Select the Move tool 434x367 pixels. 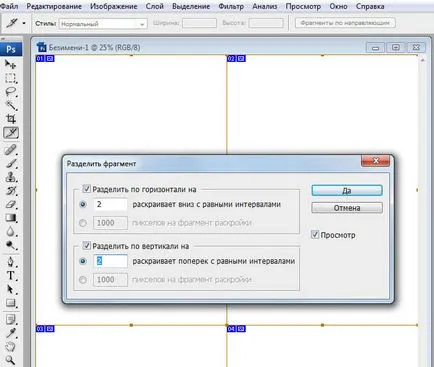click(x=11, y=64)
